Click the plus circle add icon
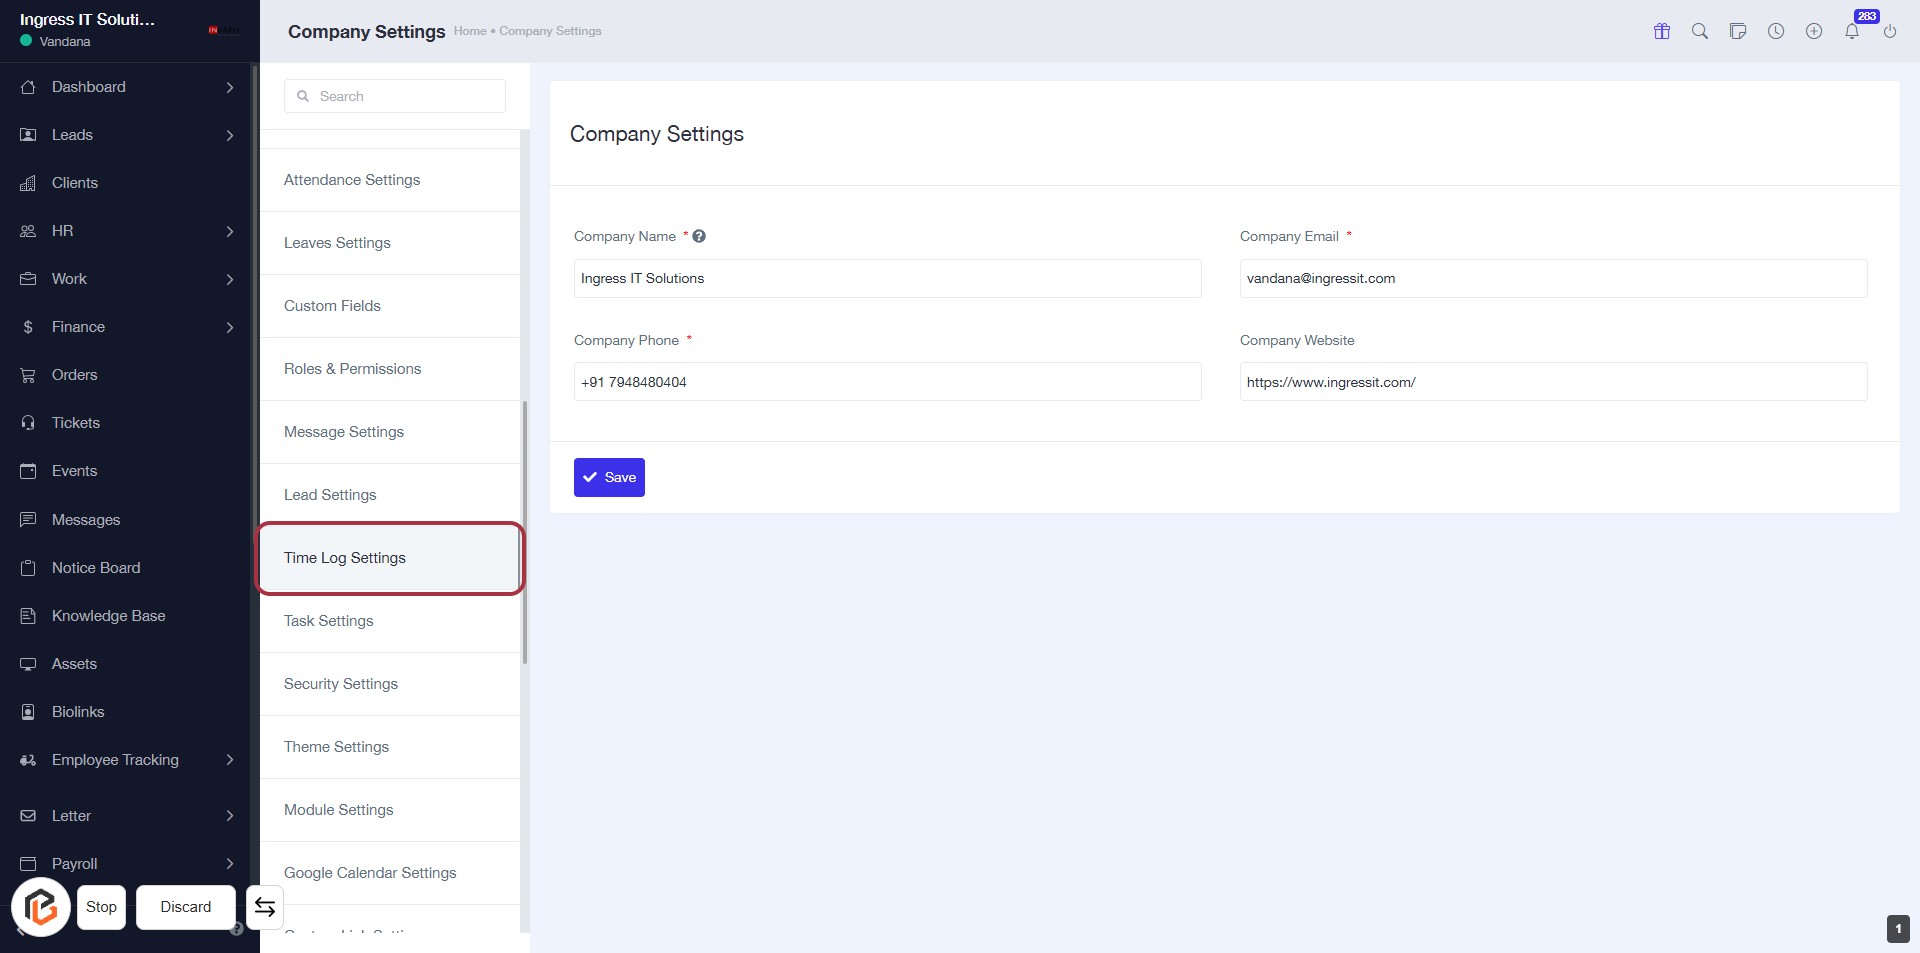 (x=1814, y=31)
